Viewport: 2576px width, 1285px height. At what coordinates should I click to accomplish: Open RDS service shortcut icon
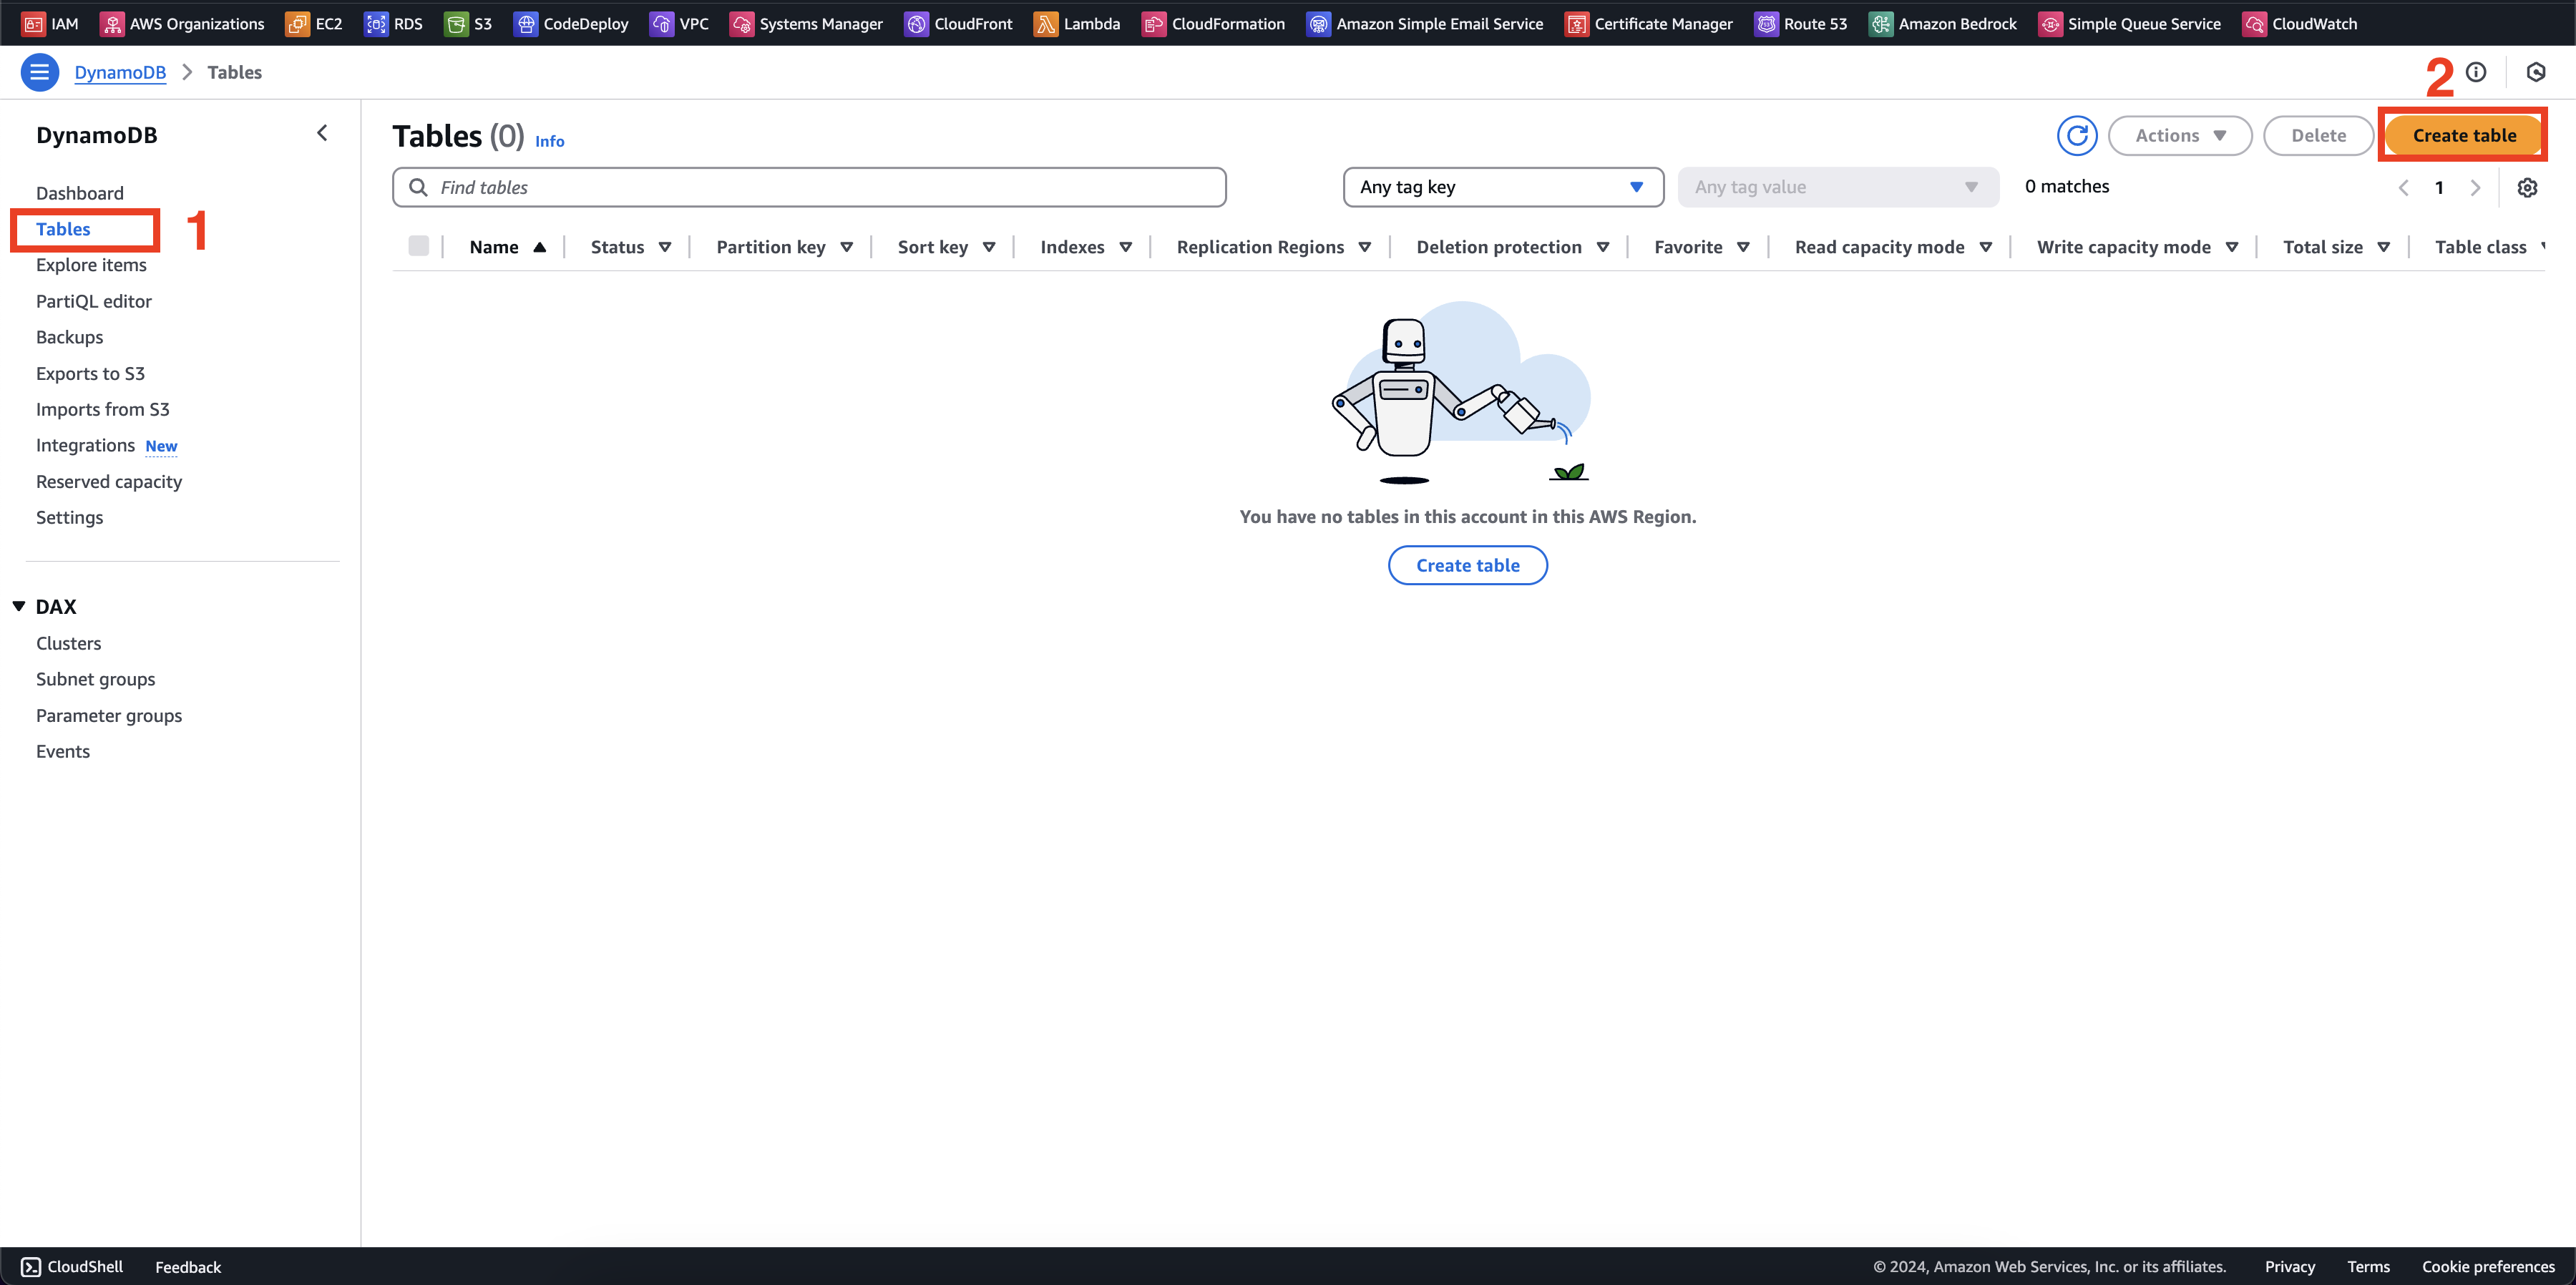(x=376, y=23)
